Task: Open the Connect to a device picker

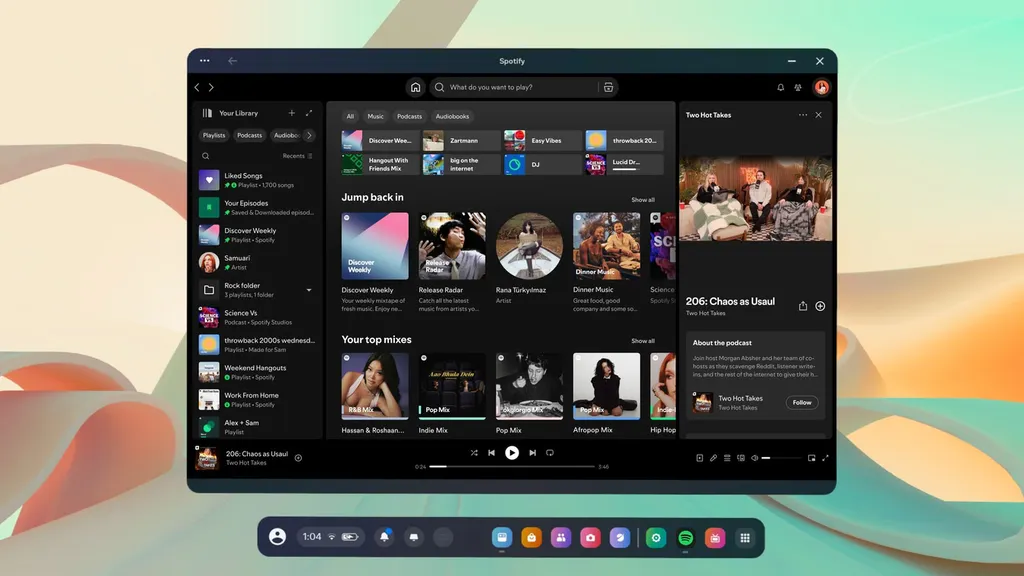Action: [741, 458]
